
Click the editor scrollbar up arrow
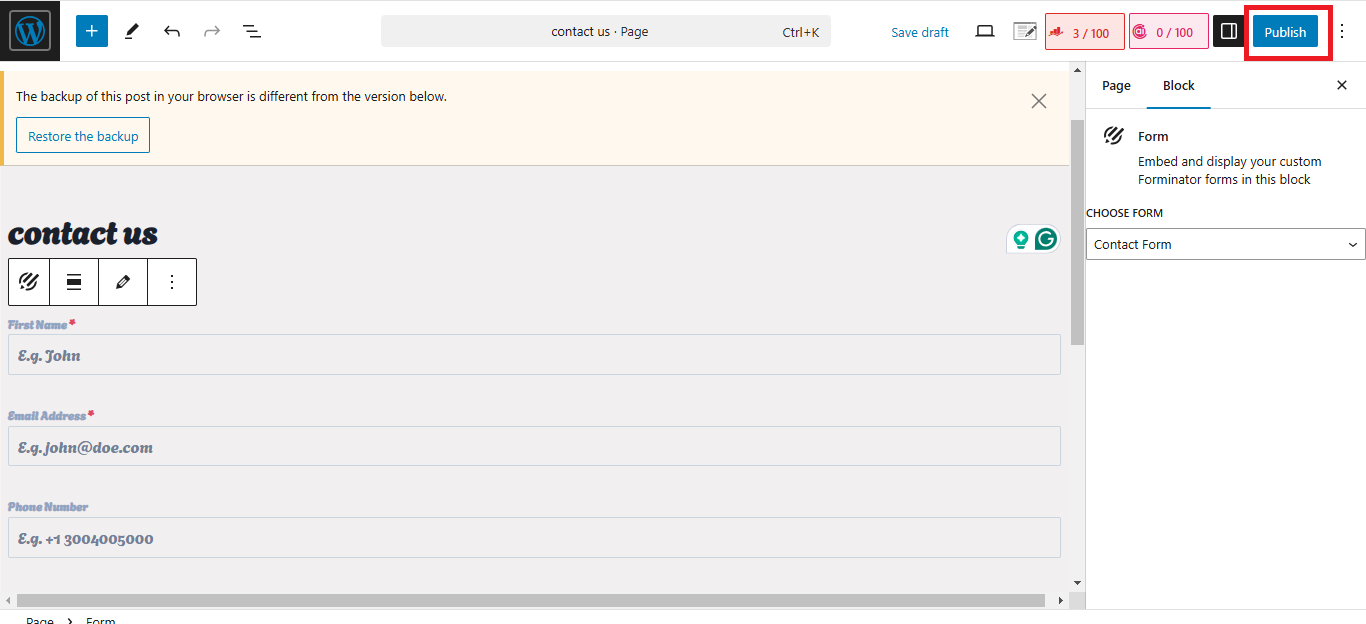[x=1077, y=70]
